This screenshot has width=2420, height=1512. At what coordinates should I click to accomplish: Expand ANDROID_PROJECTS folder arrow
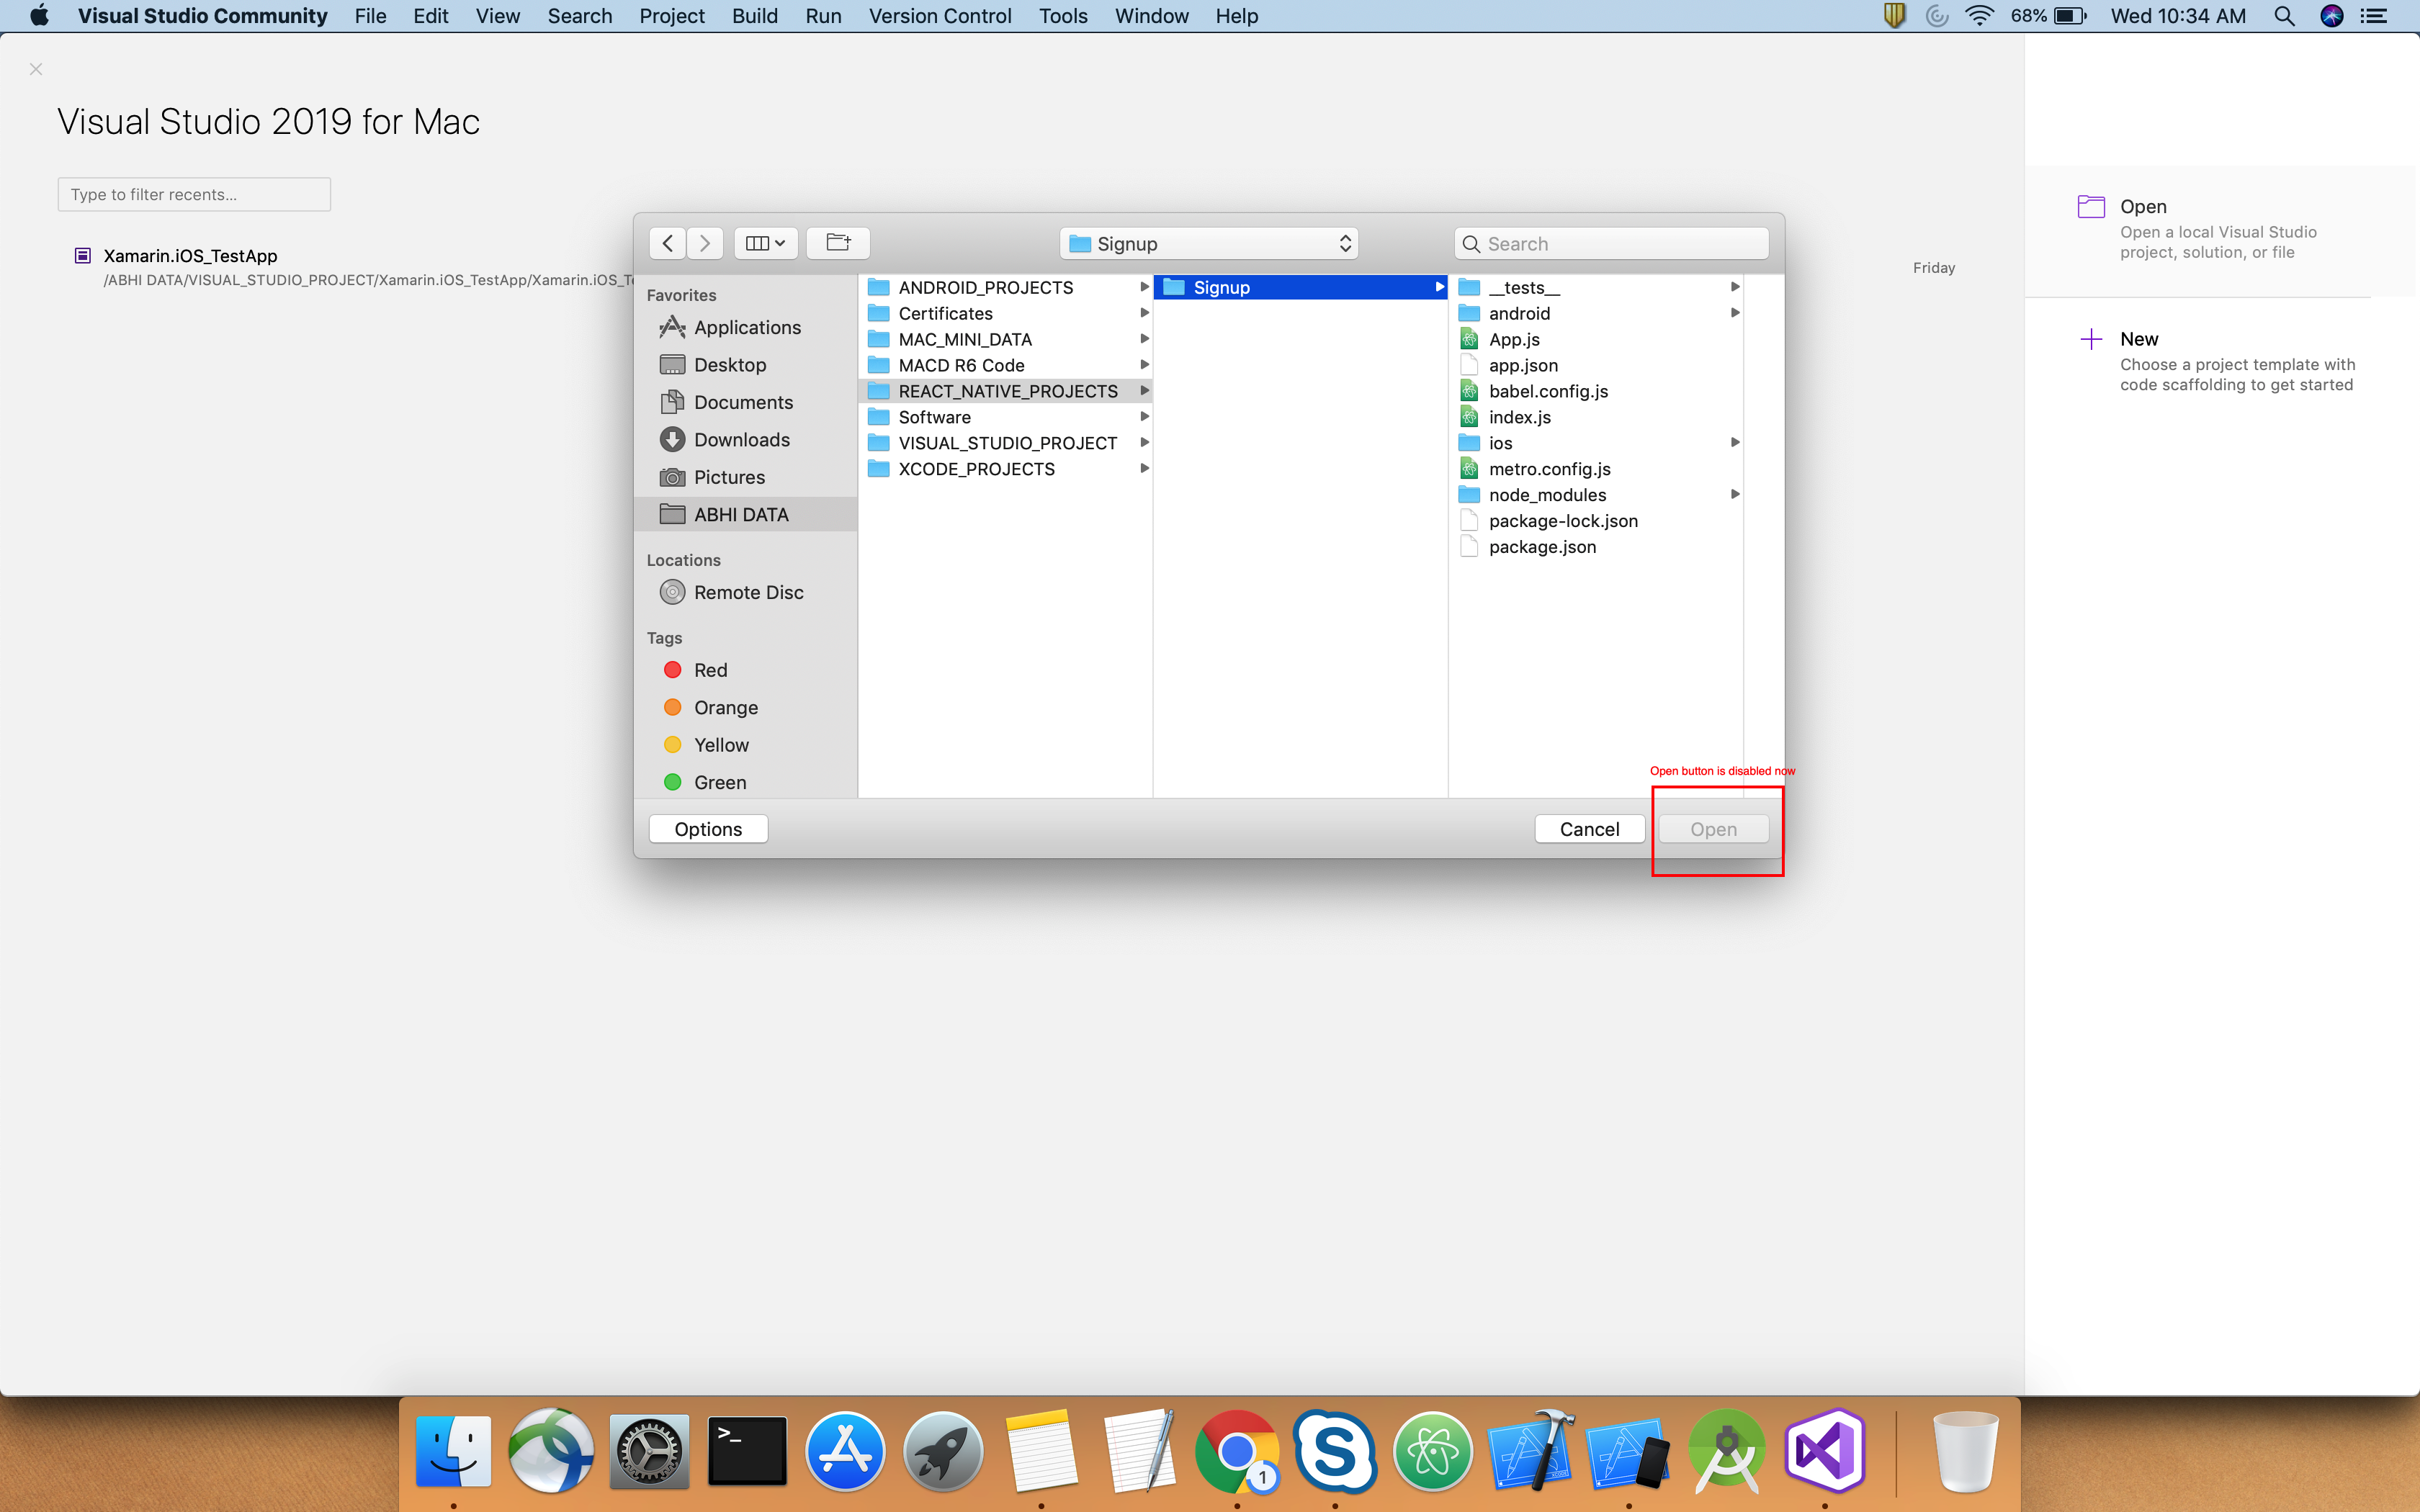pyautogui.click(x=1144, y=287)
